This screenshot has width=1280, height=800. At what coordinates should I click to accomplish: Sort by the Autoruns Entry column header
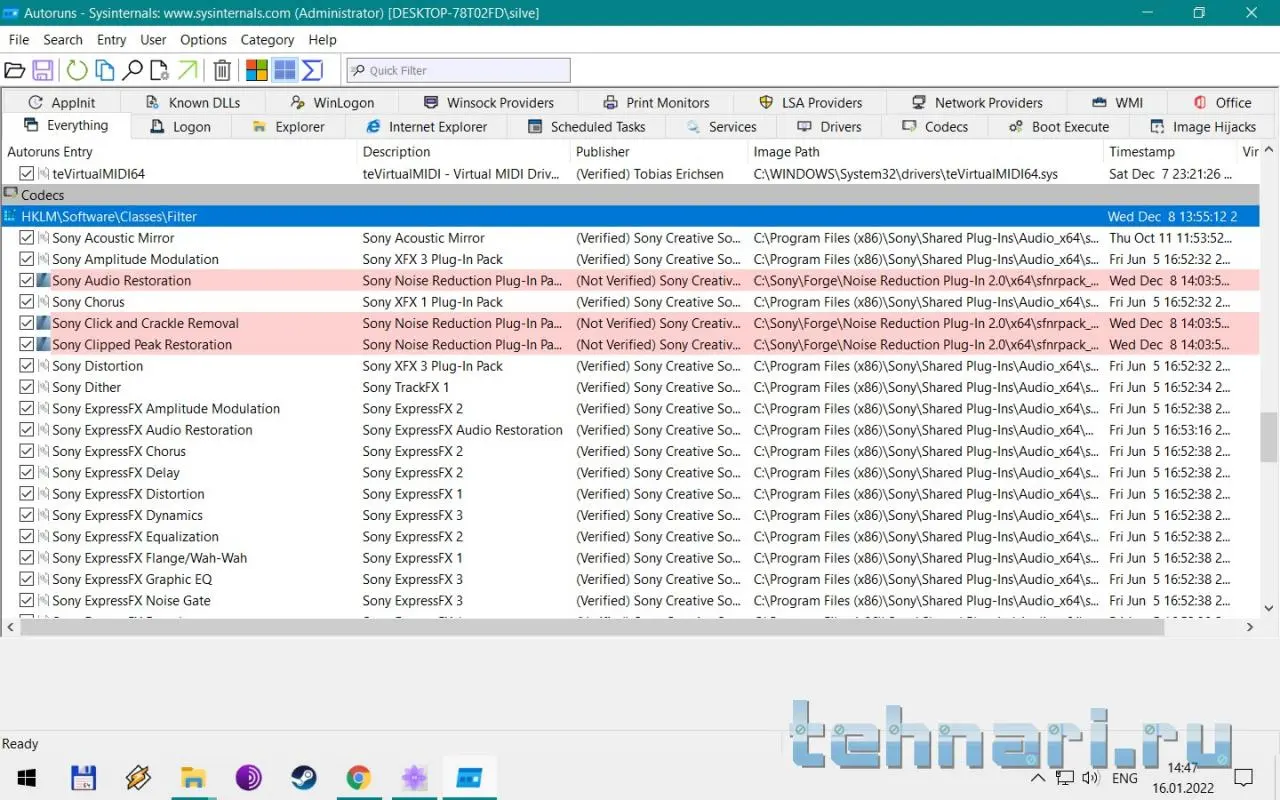click(x=179, y=152)
